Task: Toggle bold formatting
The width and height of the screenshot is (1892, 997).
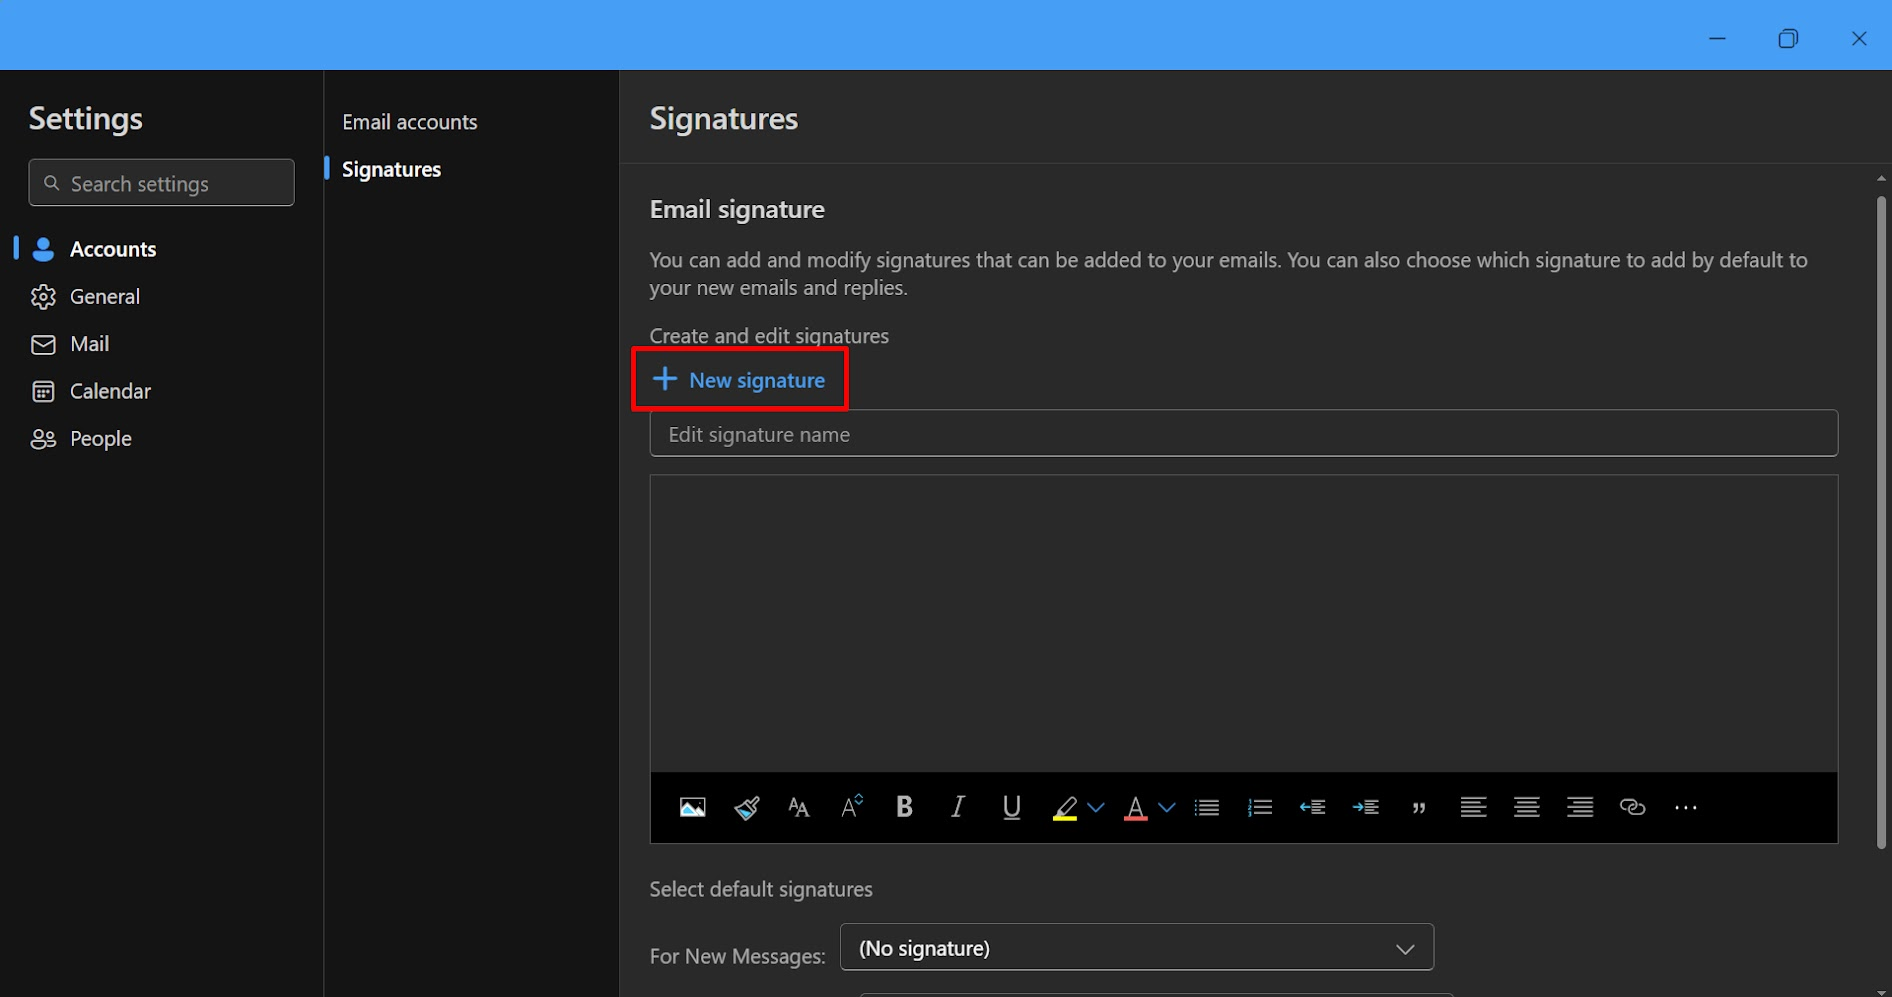Action: coord(904,807)
